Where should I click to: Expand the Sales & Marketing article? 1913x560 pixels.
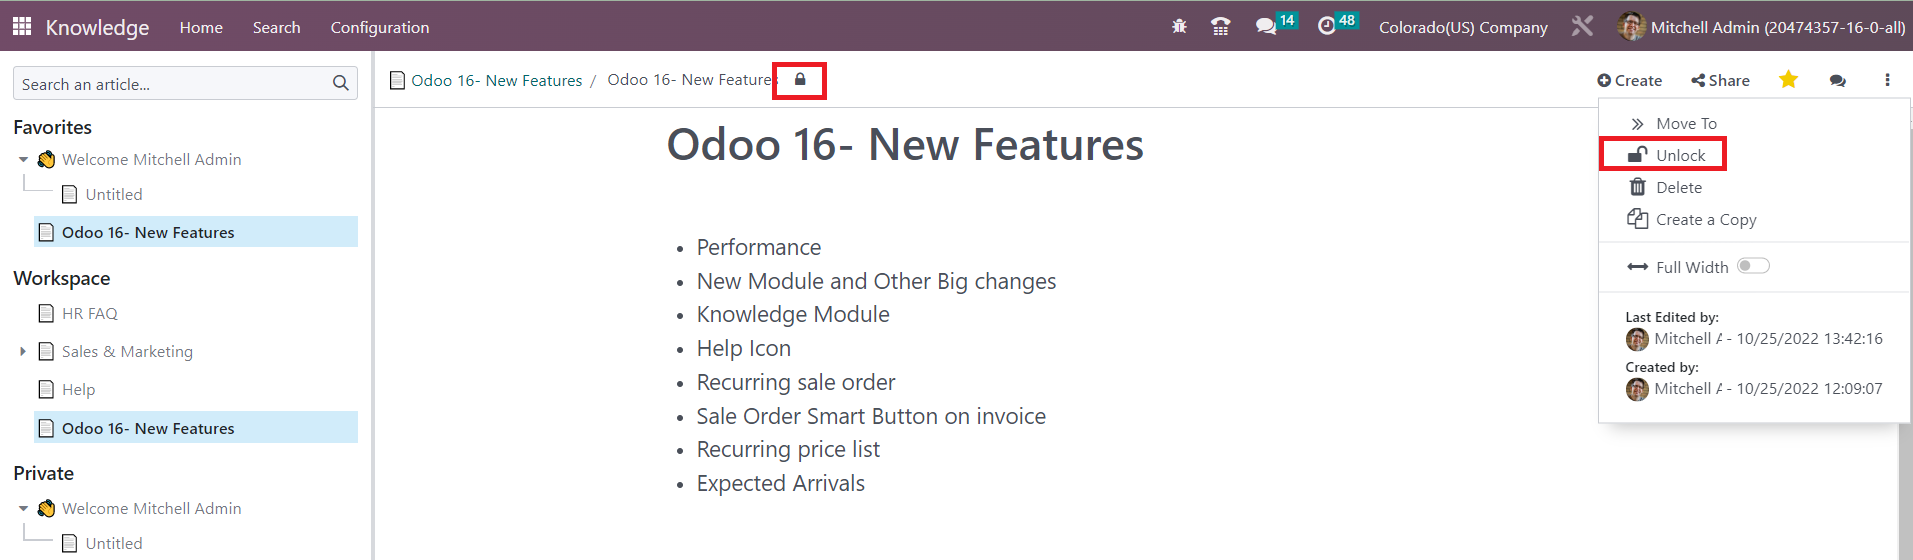pos(23,351)
